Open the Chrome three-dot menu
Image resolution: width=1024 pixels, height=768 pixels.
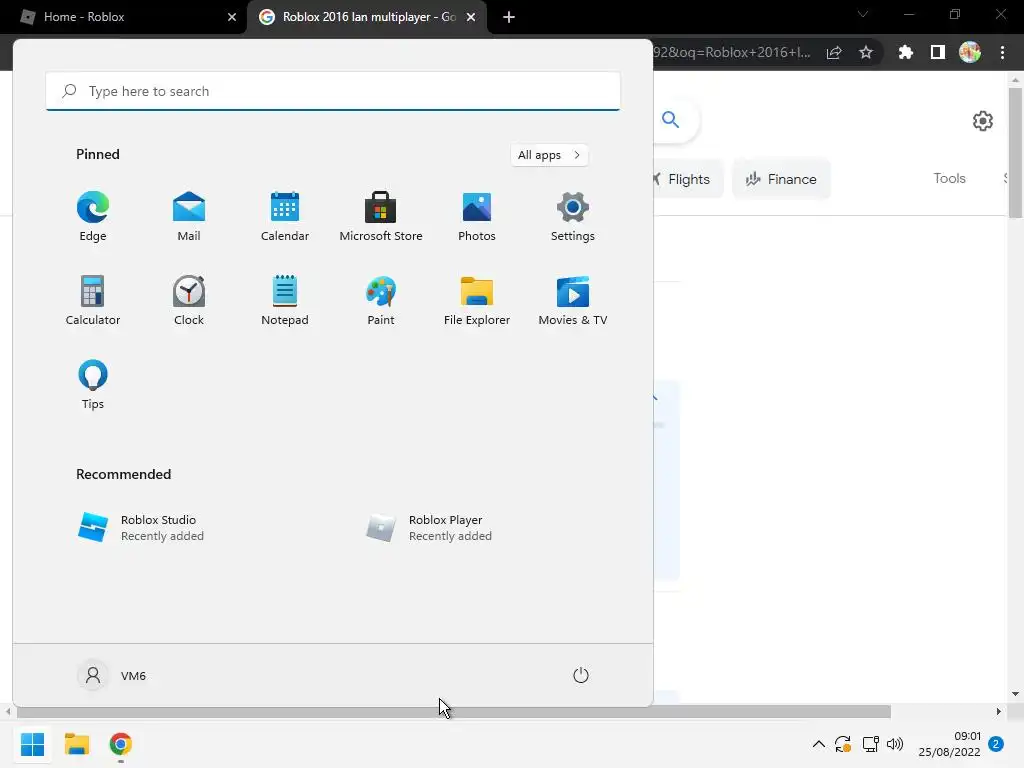[x=1002, y=52]
